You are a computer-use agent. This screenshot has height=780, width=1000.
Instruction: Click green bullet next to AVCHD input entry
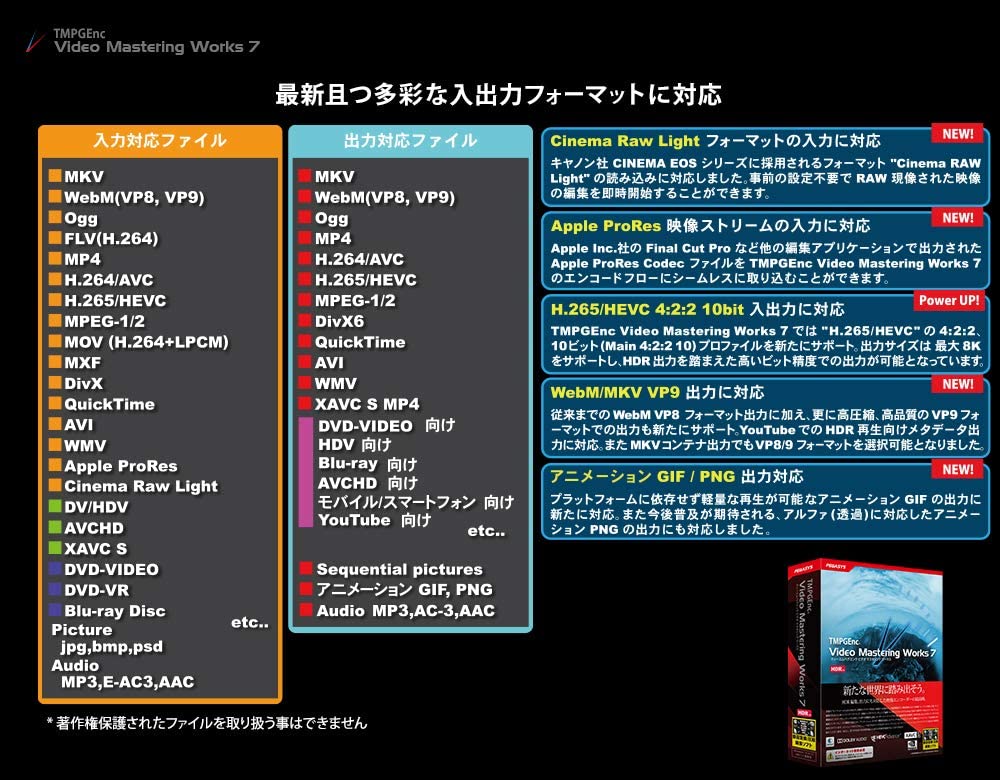[56, 528]
